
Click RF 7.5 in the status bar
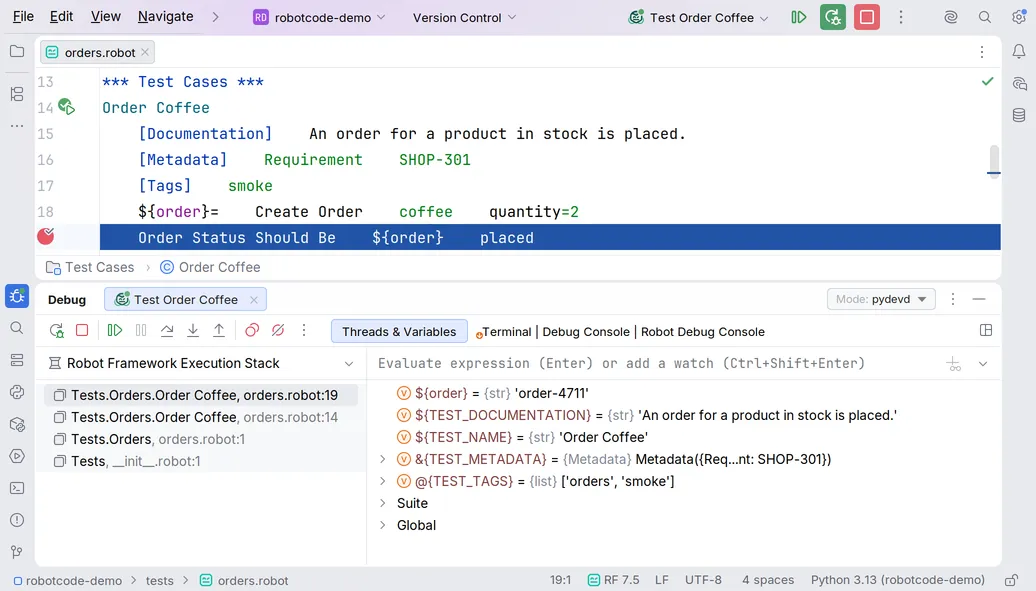point(614,580)
